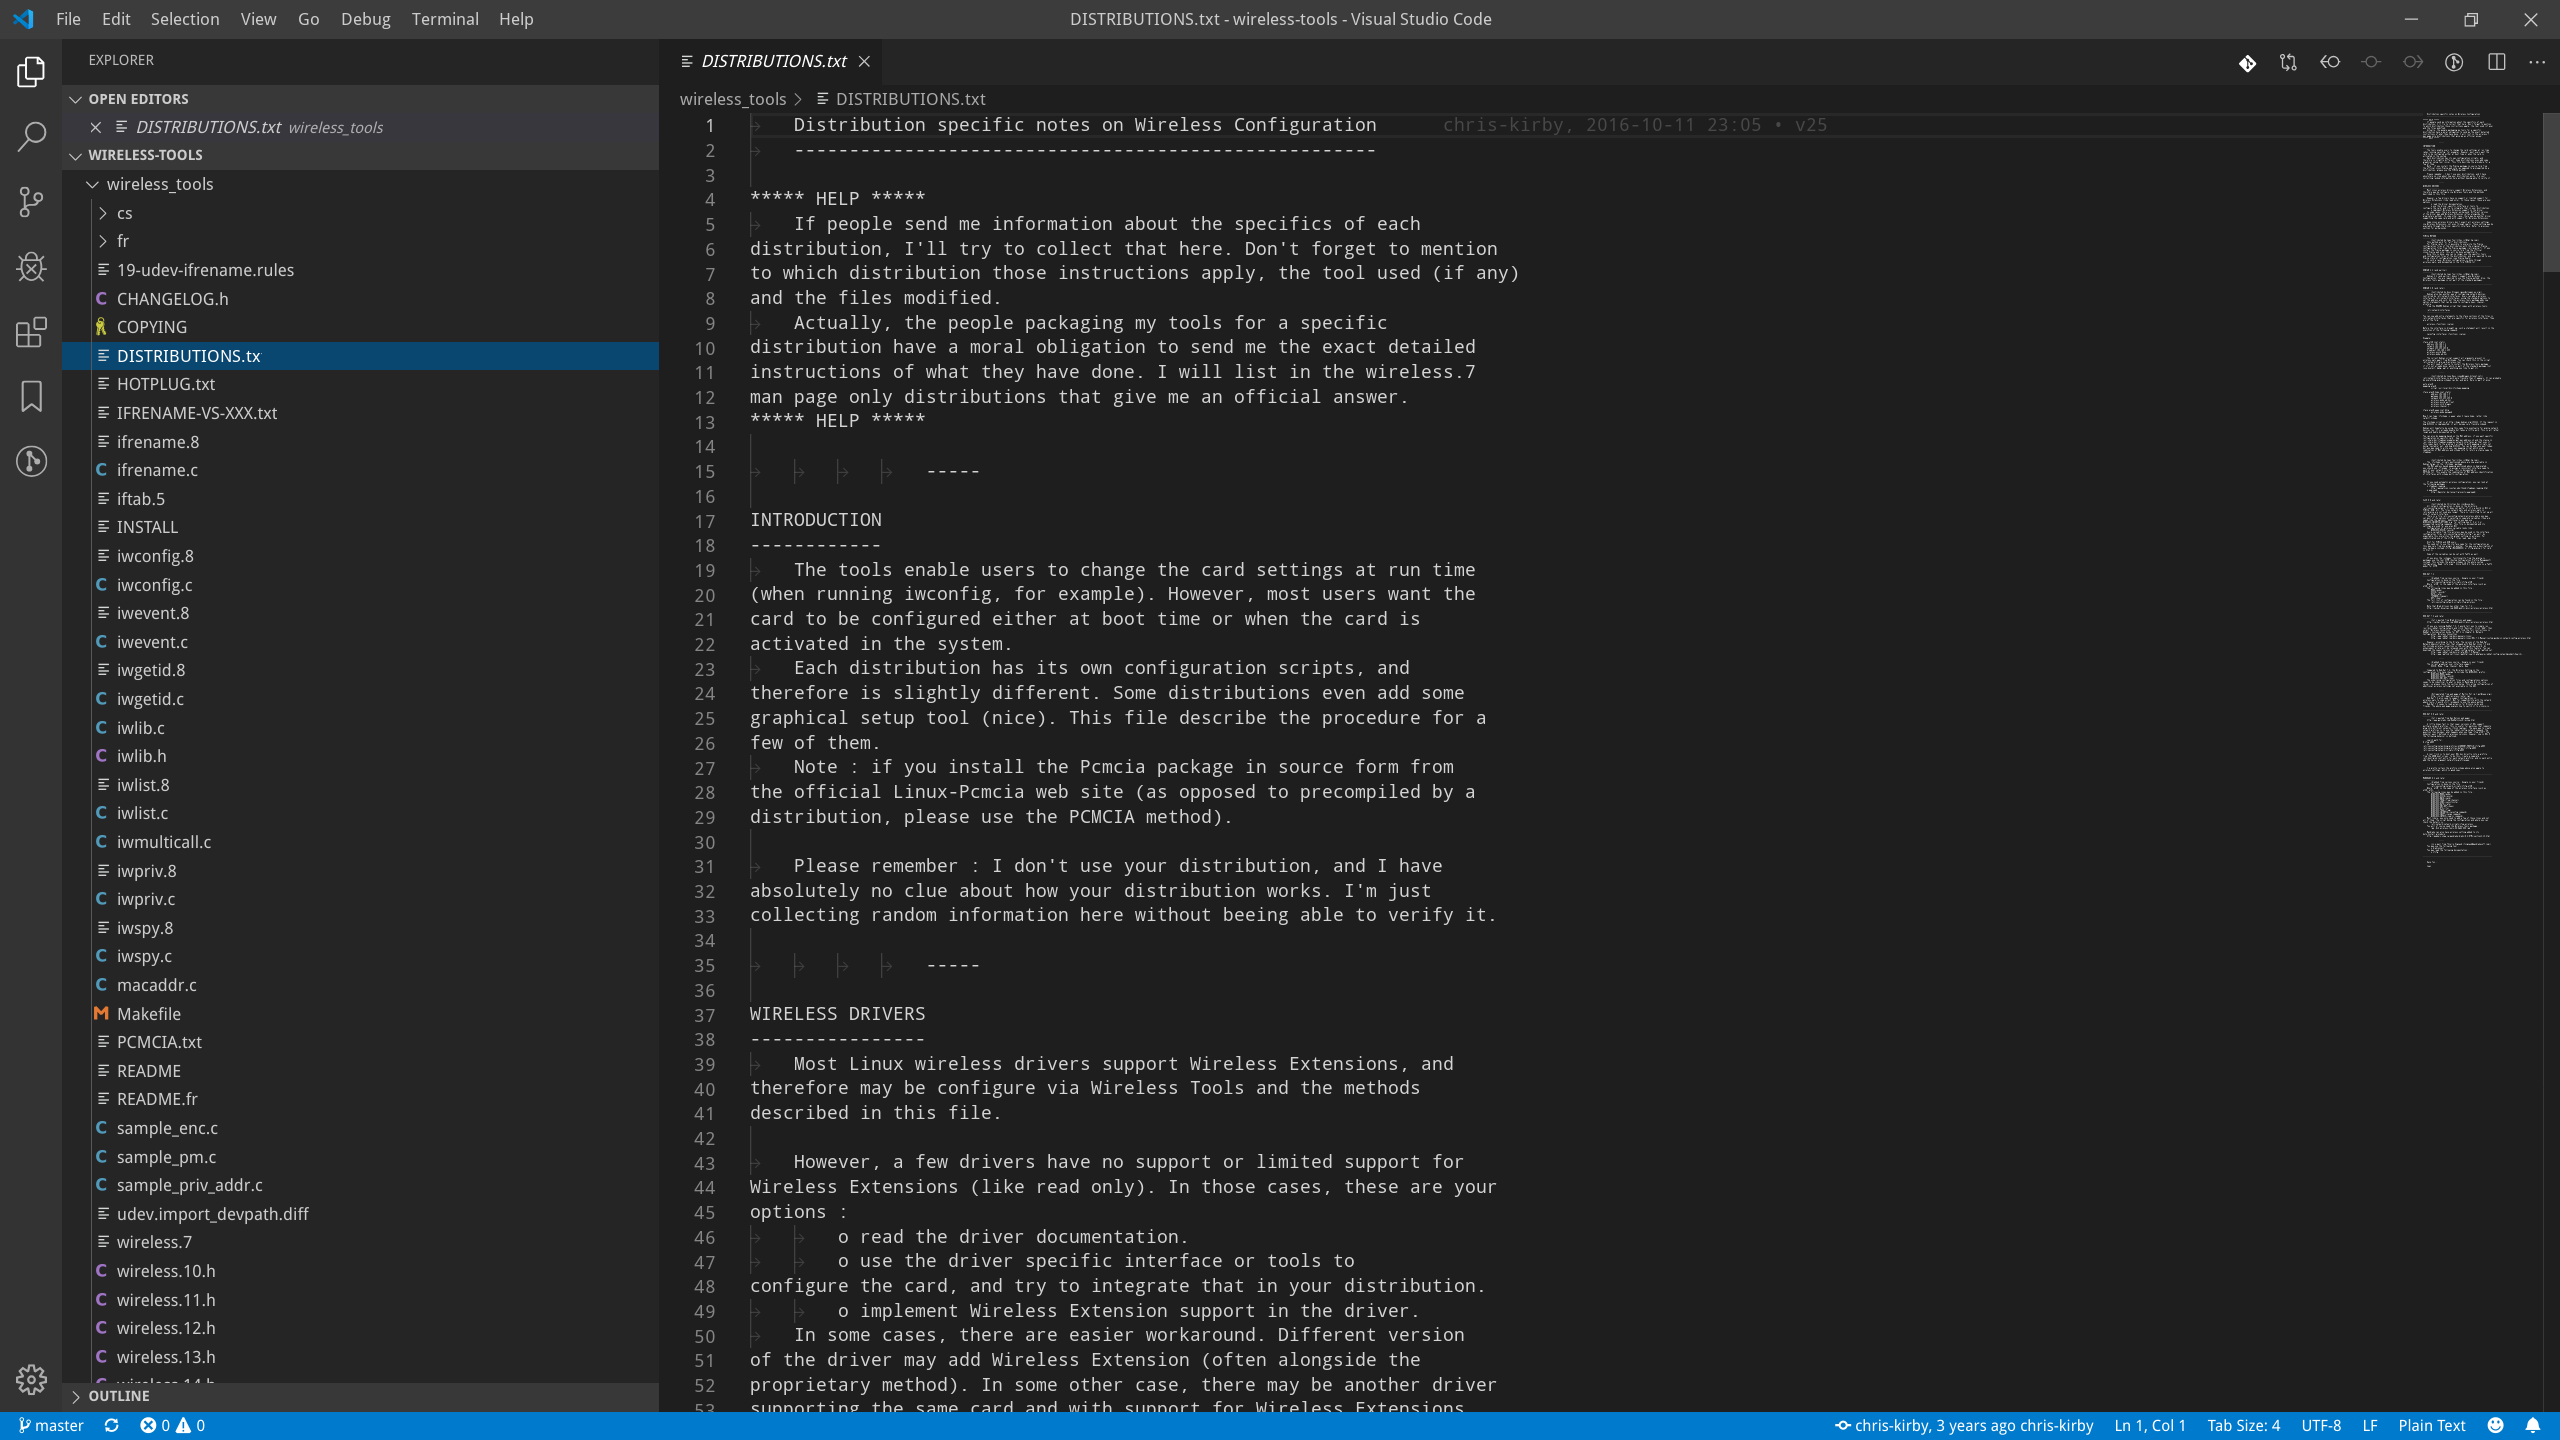Open Source Control from the Activity Bar

click(31, 202)
